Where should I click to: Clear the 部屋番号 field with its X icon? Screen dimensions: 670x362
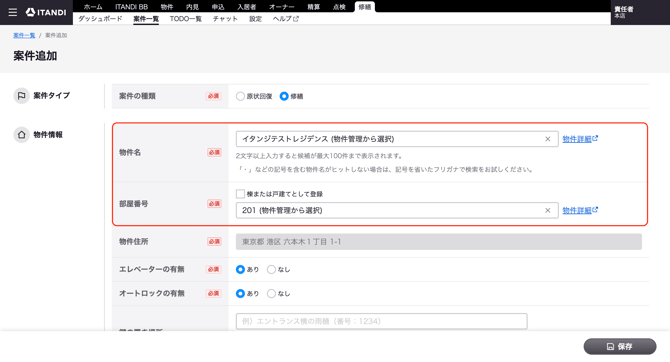tap(547, 210)
